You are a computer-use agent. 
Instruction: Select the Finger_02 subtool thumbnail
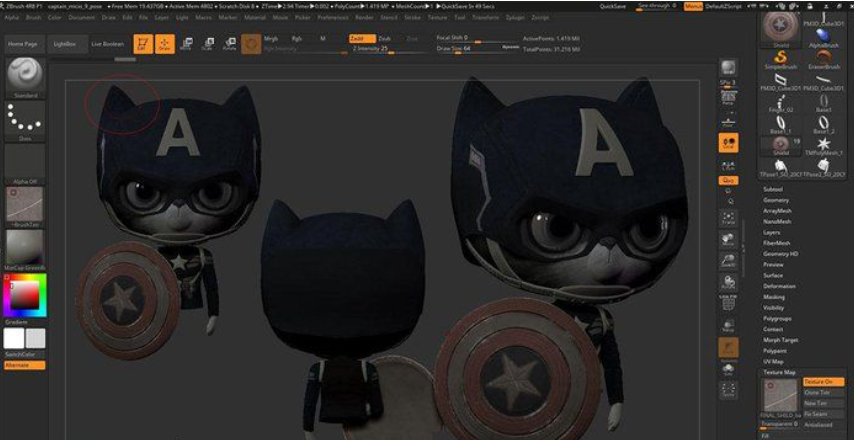(x=780, y=103)
